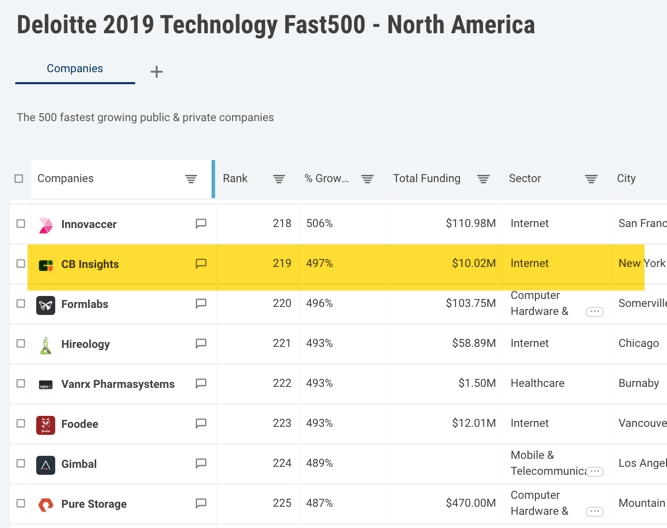Viewport: 667px width, 528px height.
Task: Open comment icon for Foodee row
Action: (201, 423)
